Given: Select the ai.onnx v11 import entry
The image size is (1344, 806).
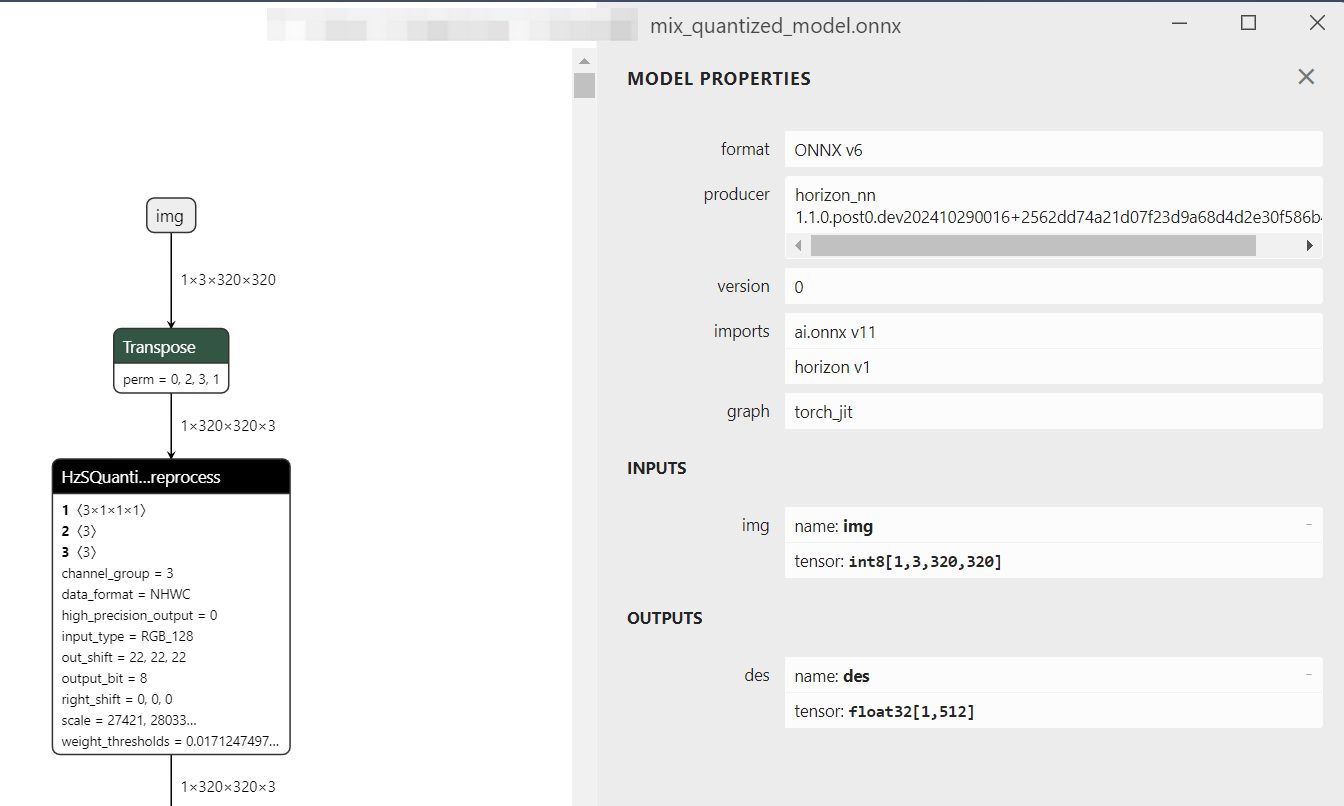Looking at the screenshot, I should [1053, 331].
